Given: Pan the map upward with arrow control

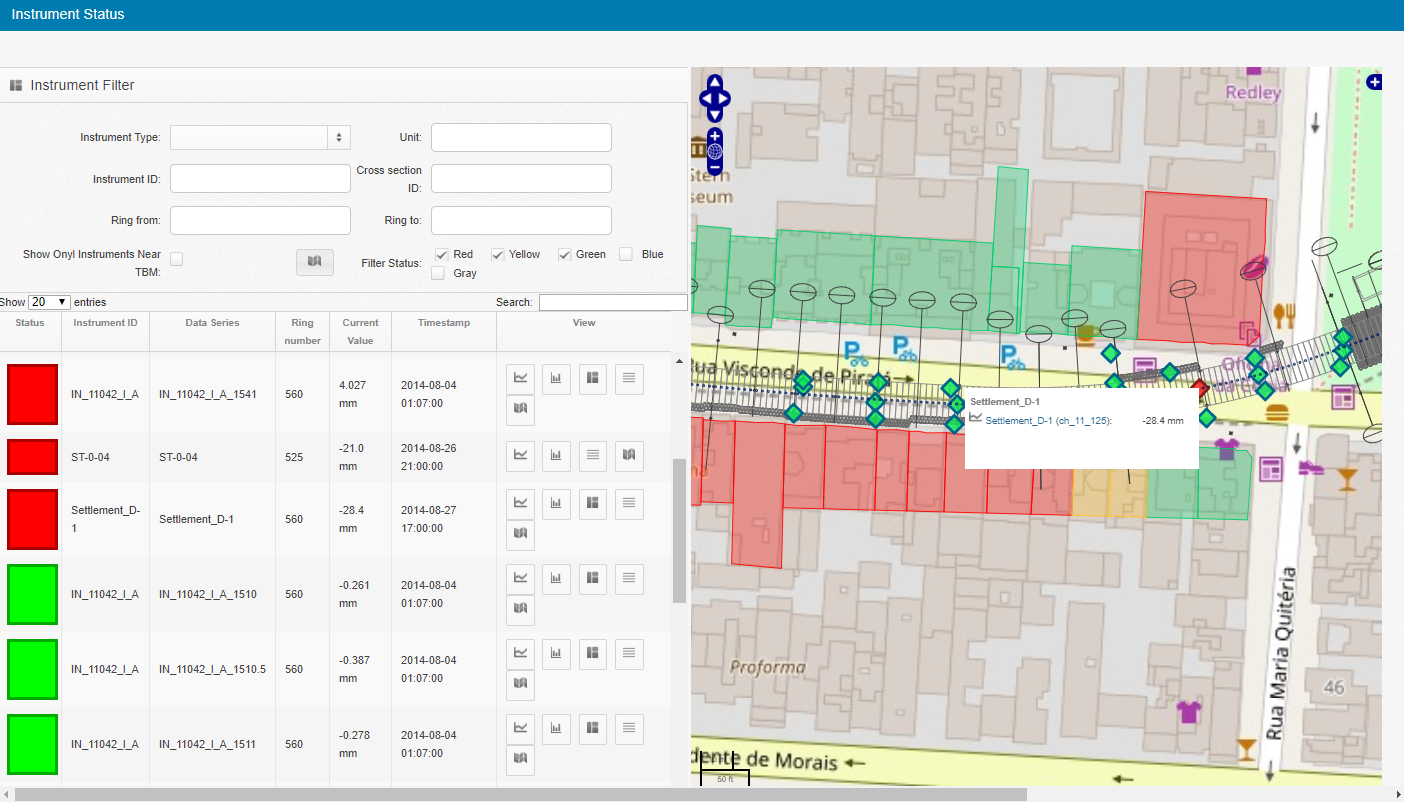Looking at the screenshot, I should (x=715, y=81).
